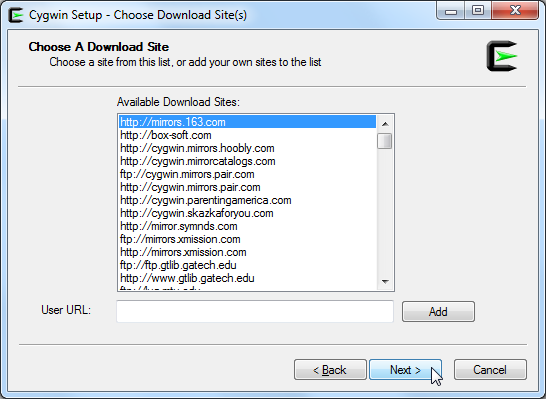546x399 pixels.
Task: Add the user URL with Add button
Action: tap(438, 311)
